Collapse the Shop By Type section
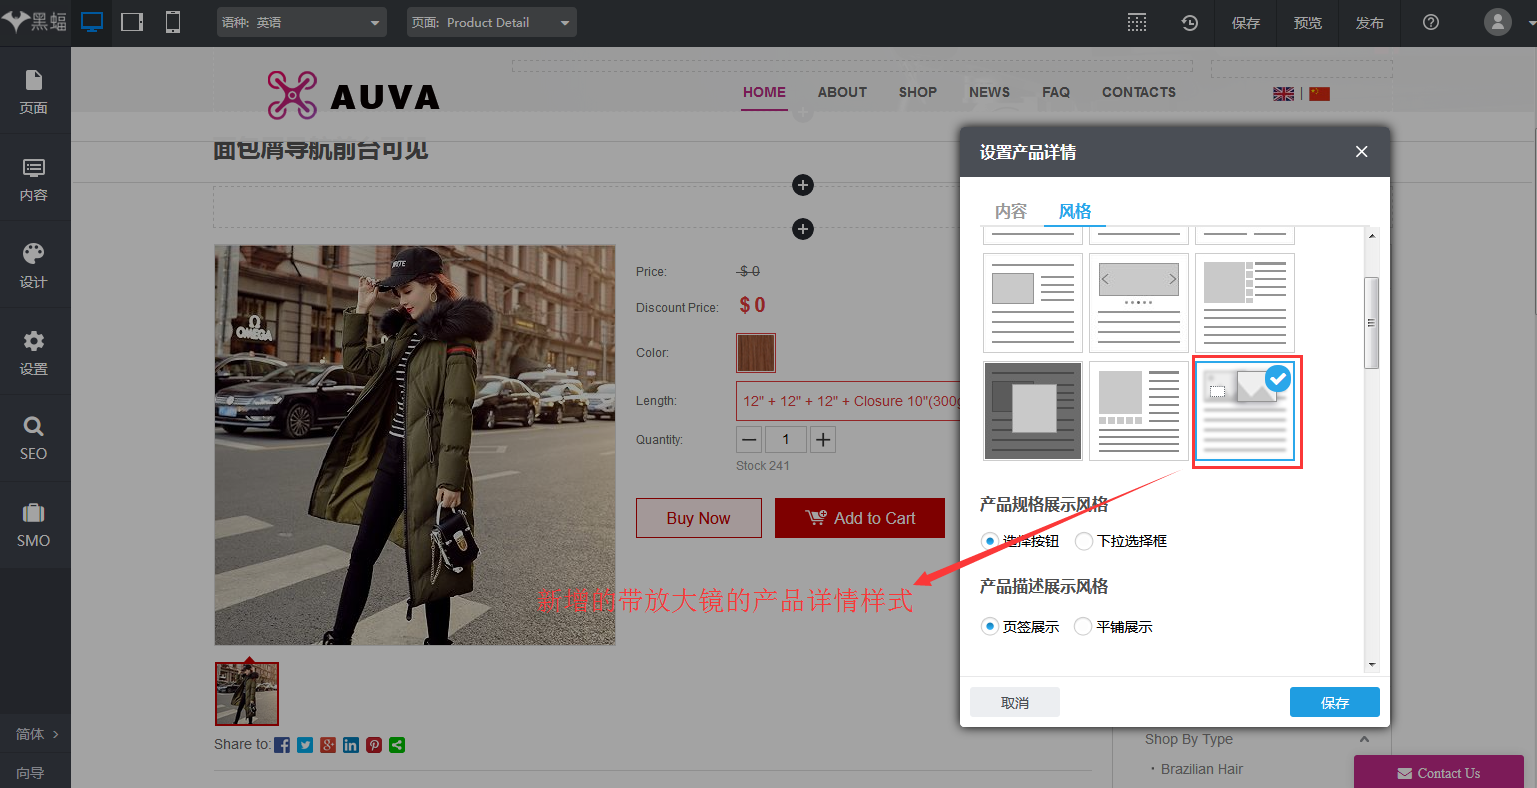1537x788 pixels. pyautogui.click(x=1365, y=739)
